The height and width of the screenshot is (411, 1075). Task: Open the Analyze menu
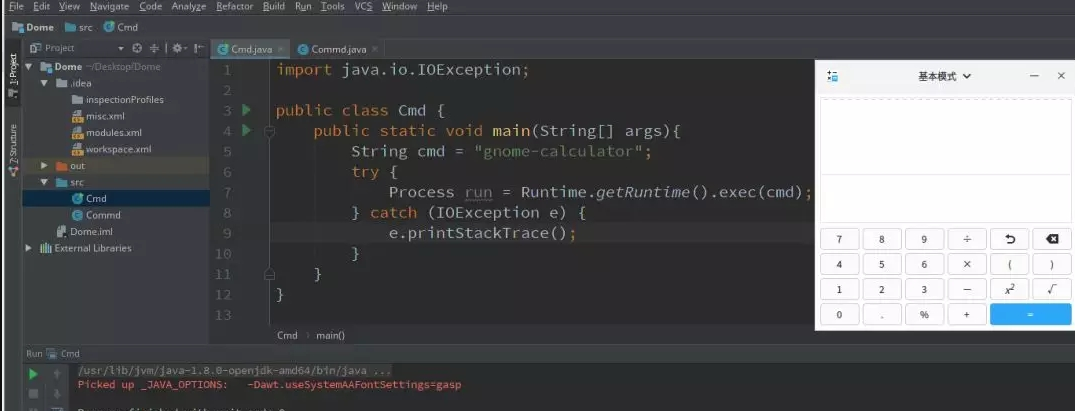(189, 6)
